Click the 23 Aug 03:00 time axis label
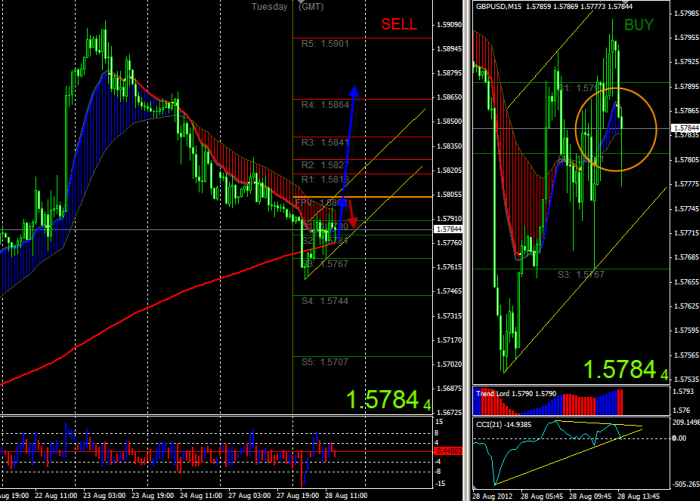The height and width of the screenshot is (501, 700). (x=104, y=496)
